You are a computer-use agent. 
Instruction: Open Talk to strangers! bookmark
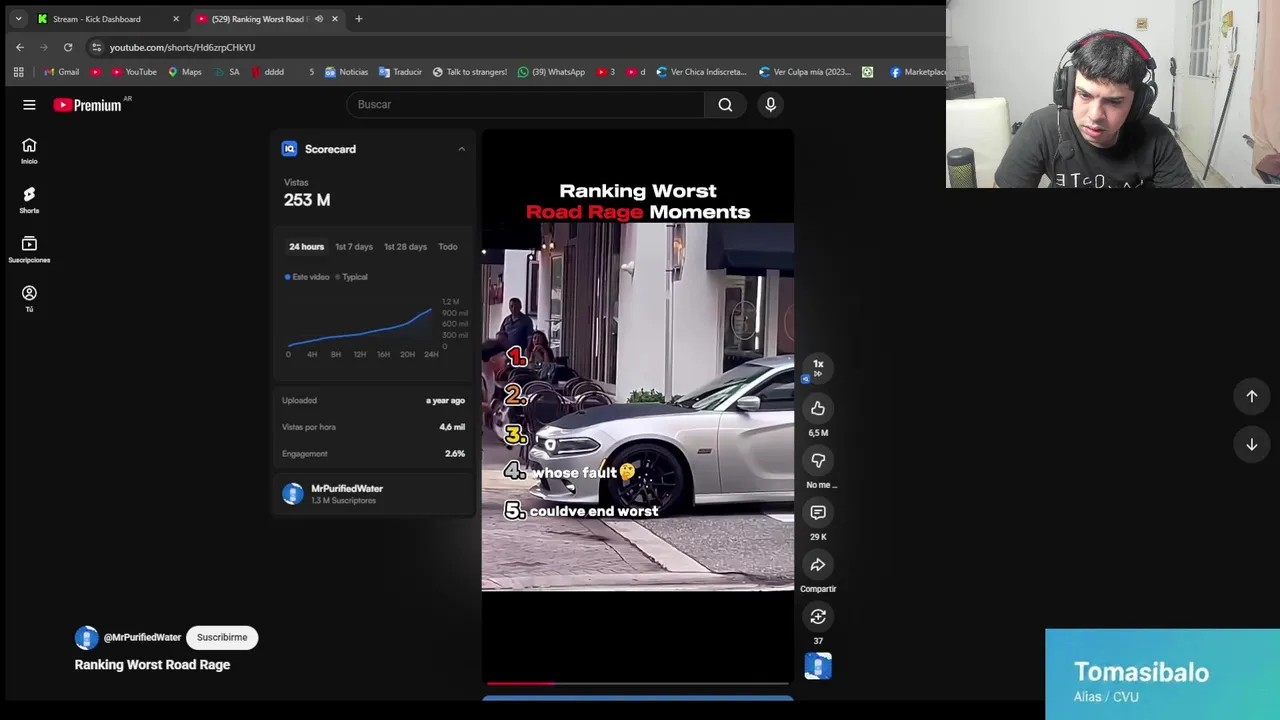click(x=470, y=72)
